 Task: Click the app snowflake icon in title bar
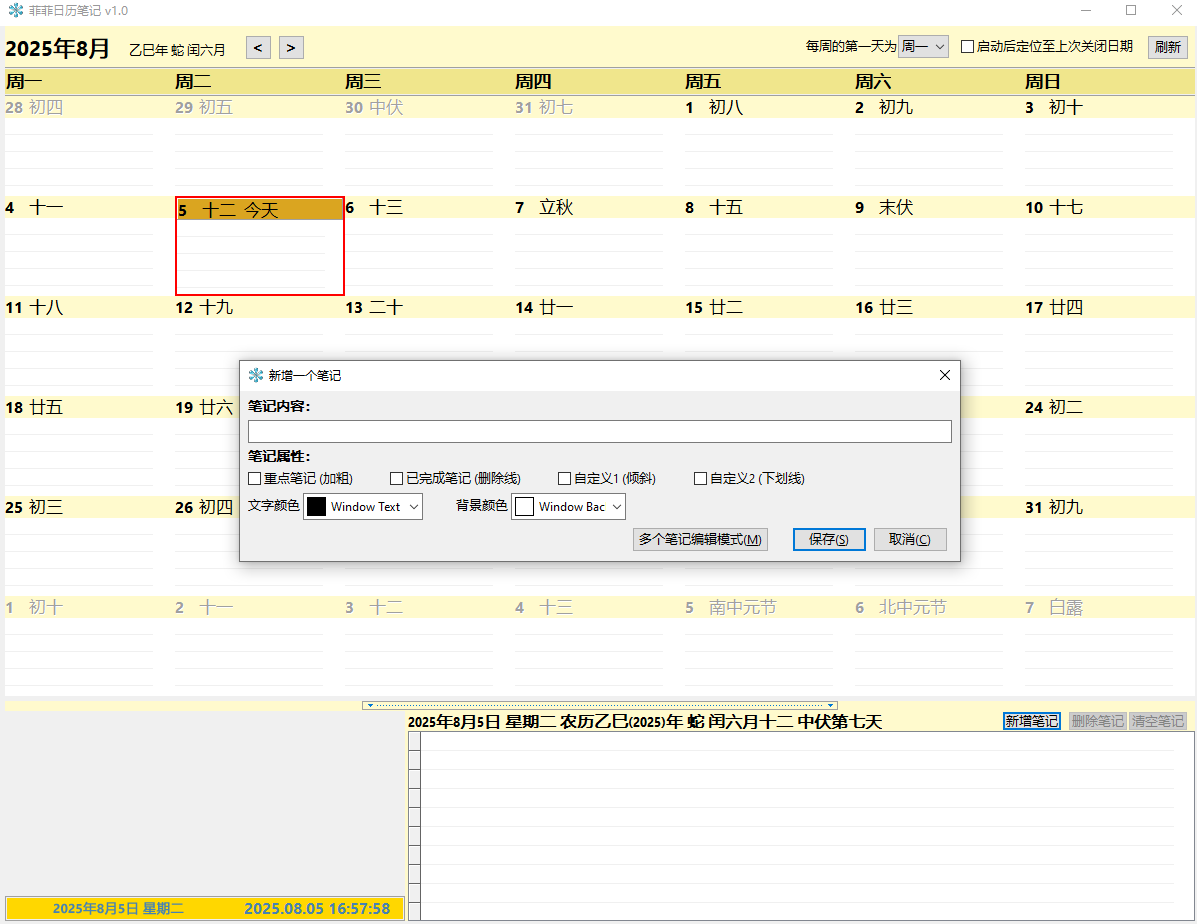15,10
